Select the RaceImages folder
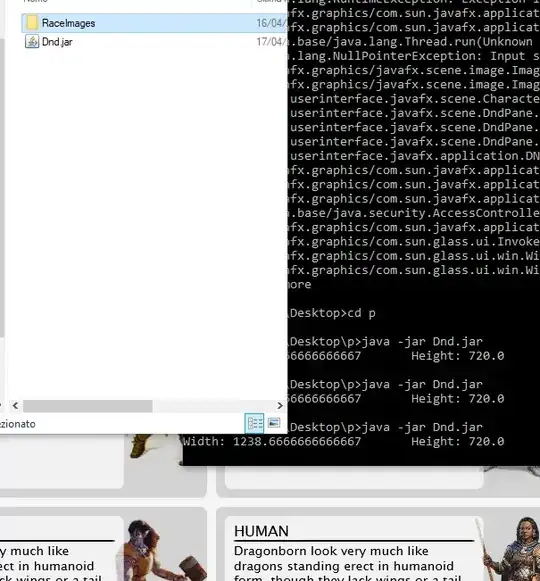 coord(154,23)
